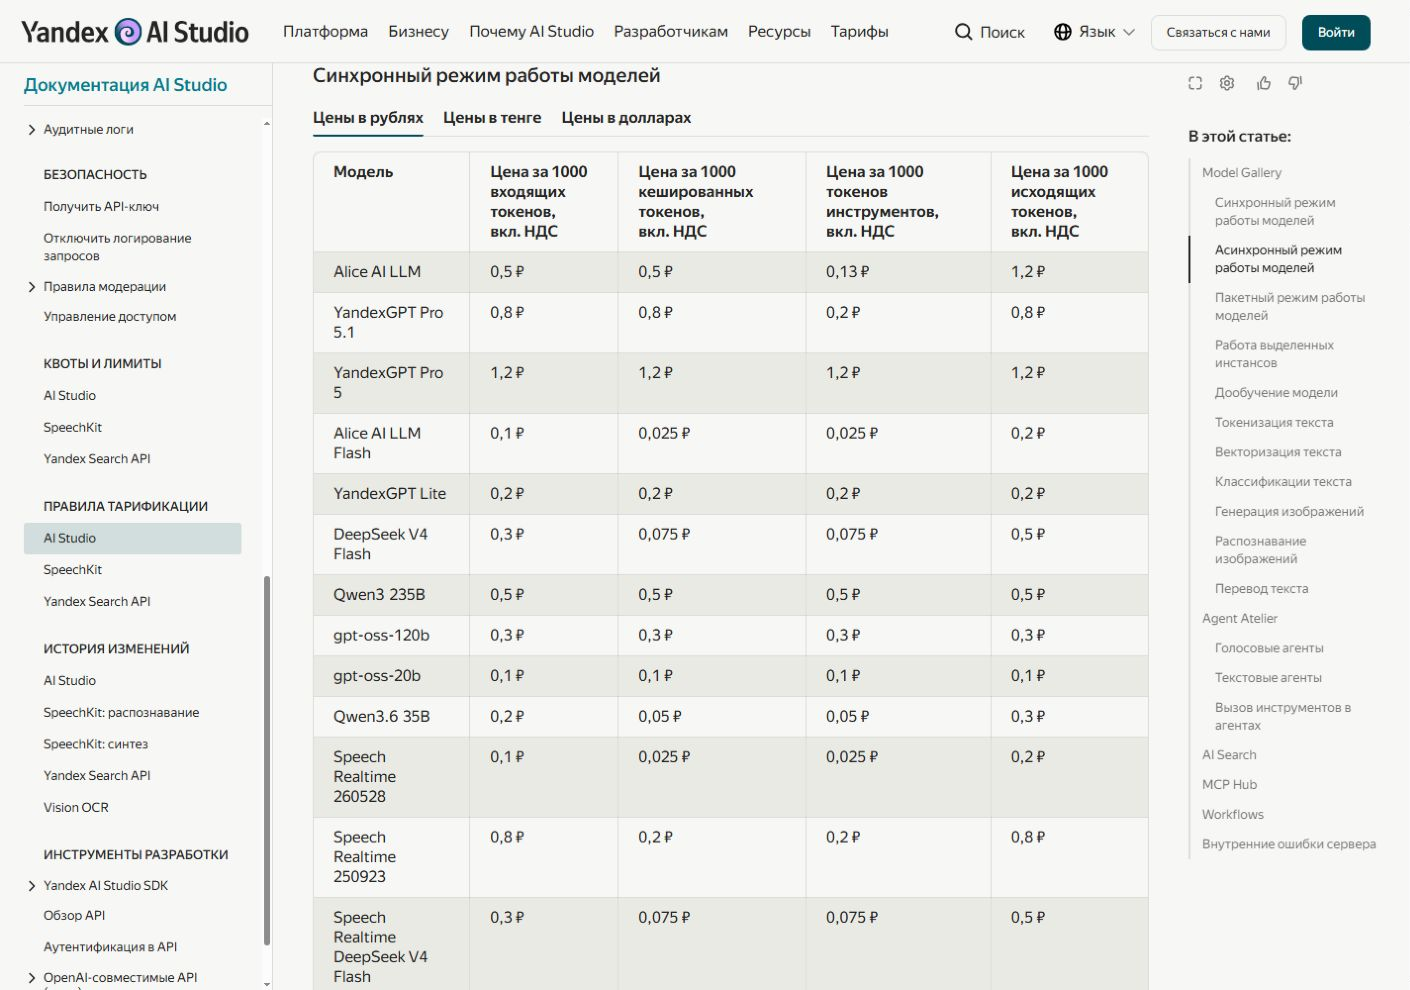This screenshot has width=1410, height=990.
Task: Click the Связаться с нами button
Action: click(1218, 32)
